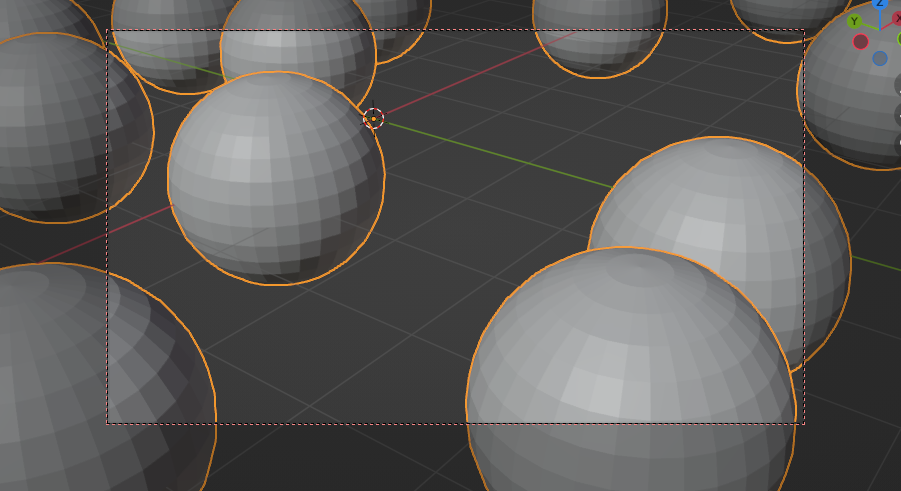The height and width of the screenshot is (491, 901).
Task: Click the green Y axis gizmo handle
Action: click(854, 22)
